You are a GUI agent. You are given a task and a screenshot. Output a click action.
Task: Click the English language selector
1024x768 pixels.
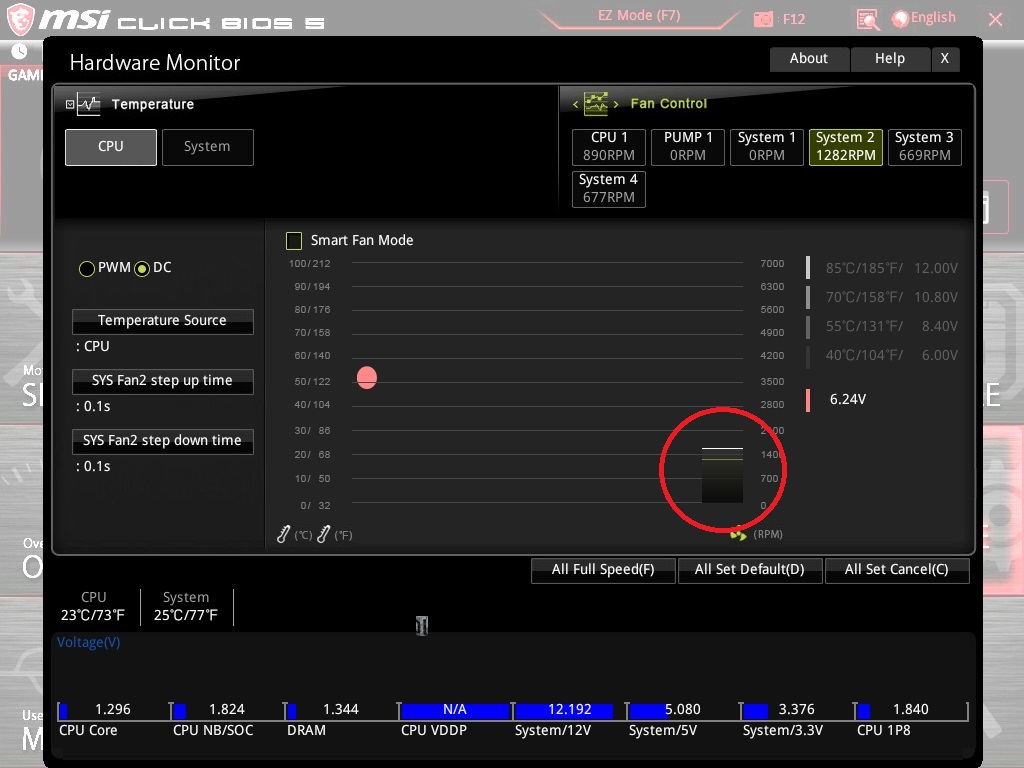pos(933,18)
